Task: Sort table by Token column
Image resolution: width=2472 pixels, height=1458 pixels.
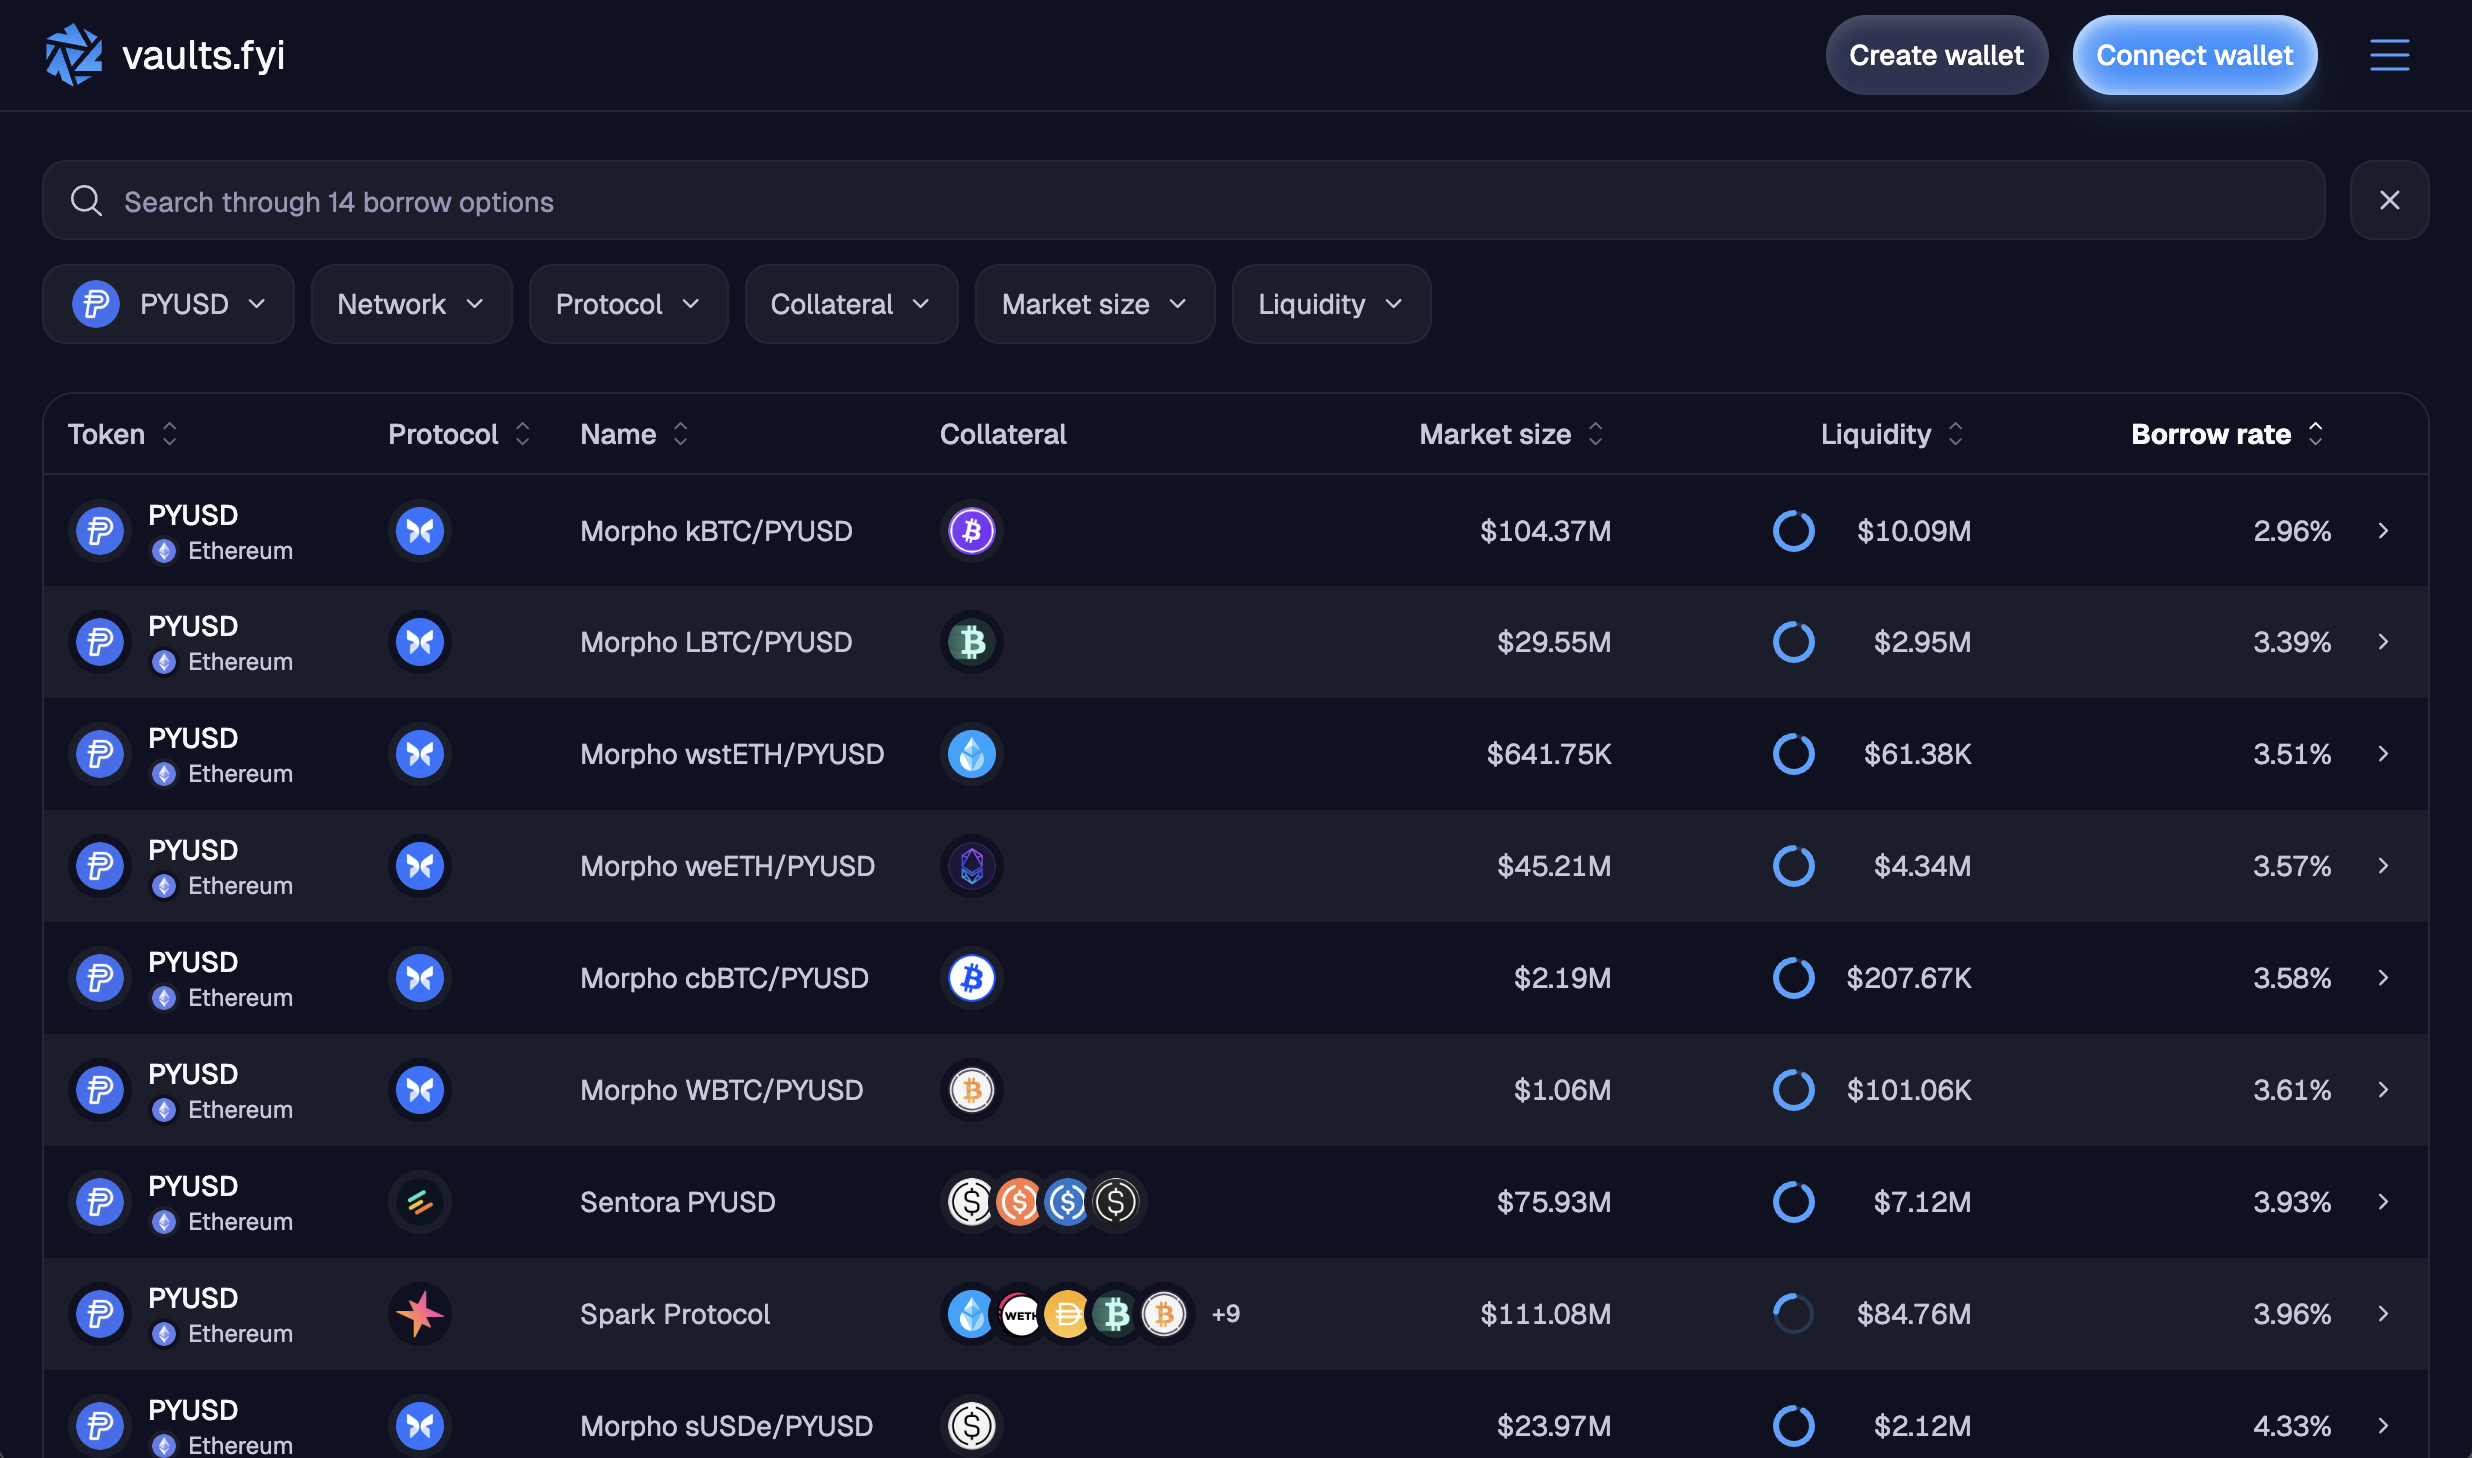Action: tap(122, 434)
